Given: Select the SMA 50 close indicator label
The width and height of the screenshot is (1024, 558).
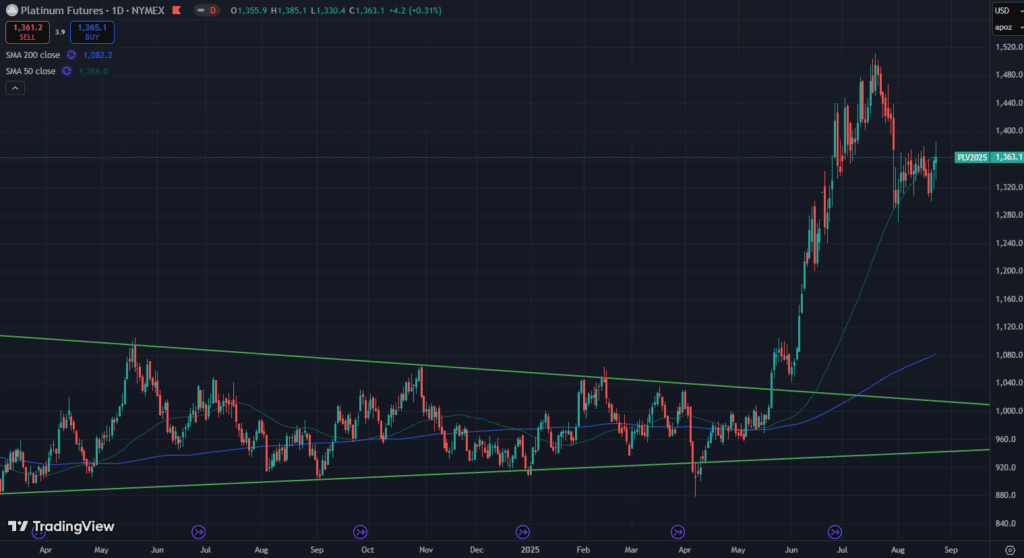Looking at the screenshot, I should pyautogui.click(x=31, y=71).
